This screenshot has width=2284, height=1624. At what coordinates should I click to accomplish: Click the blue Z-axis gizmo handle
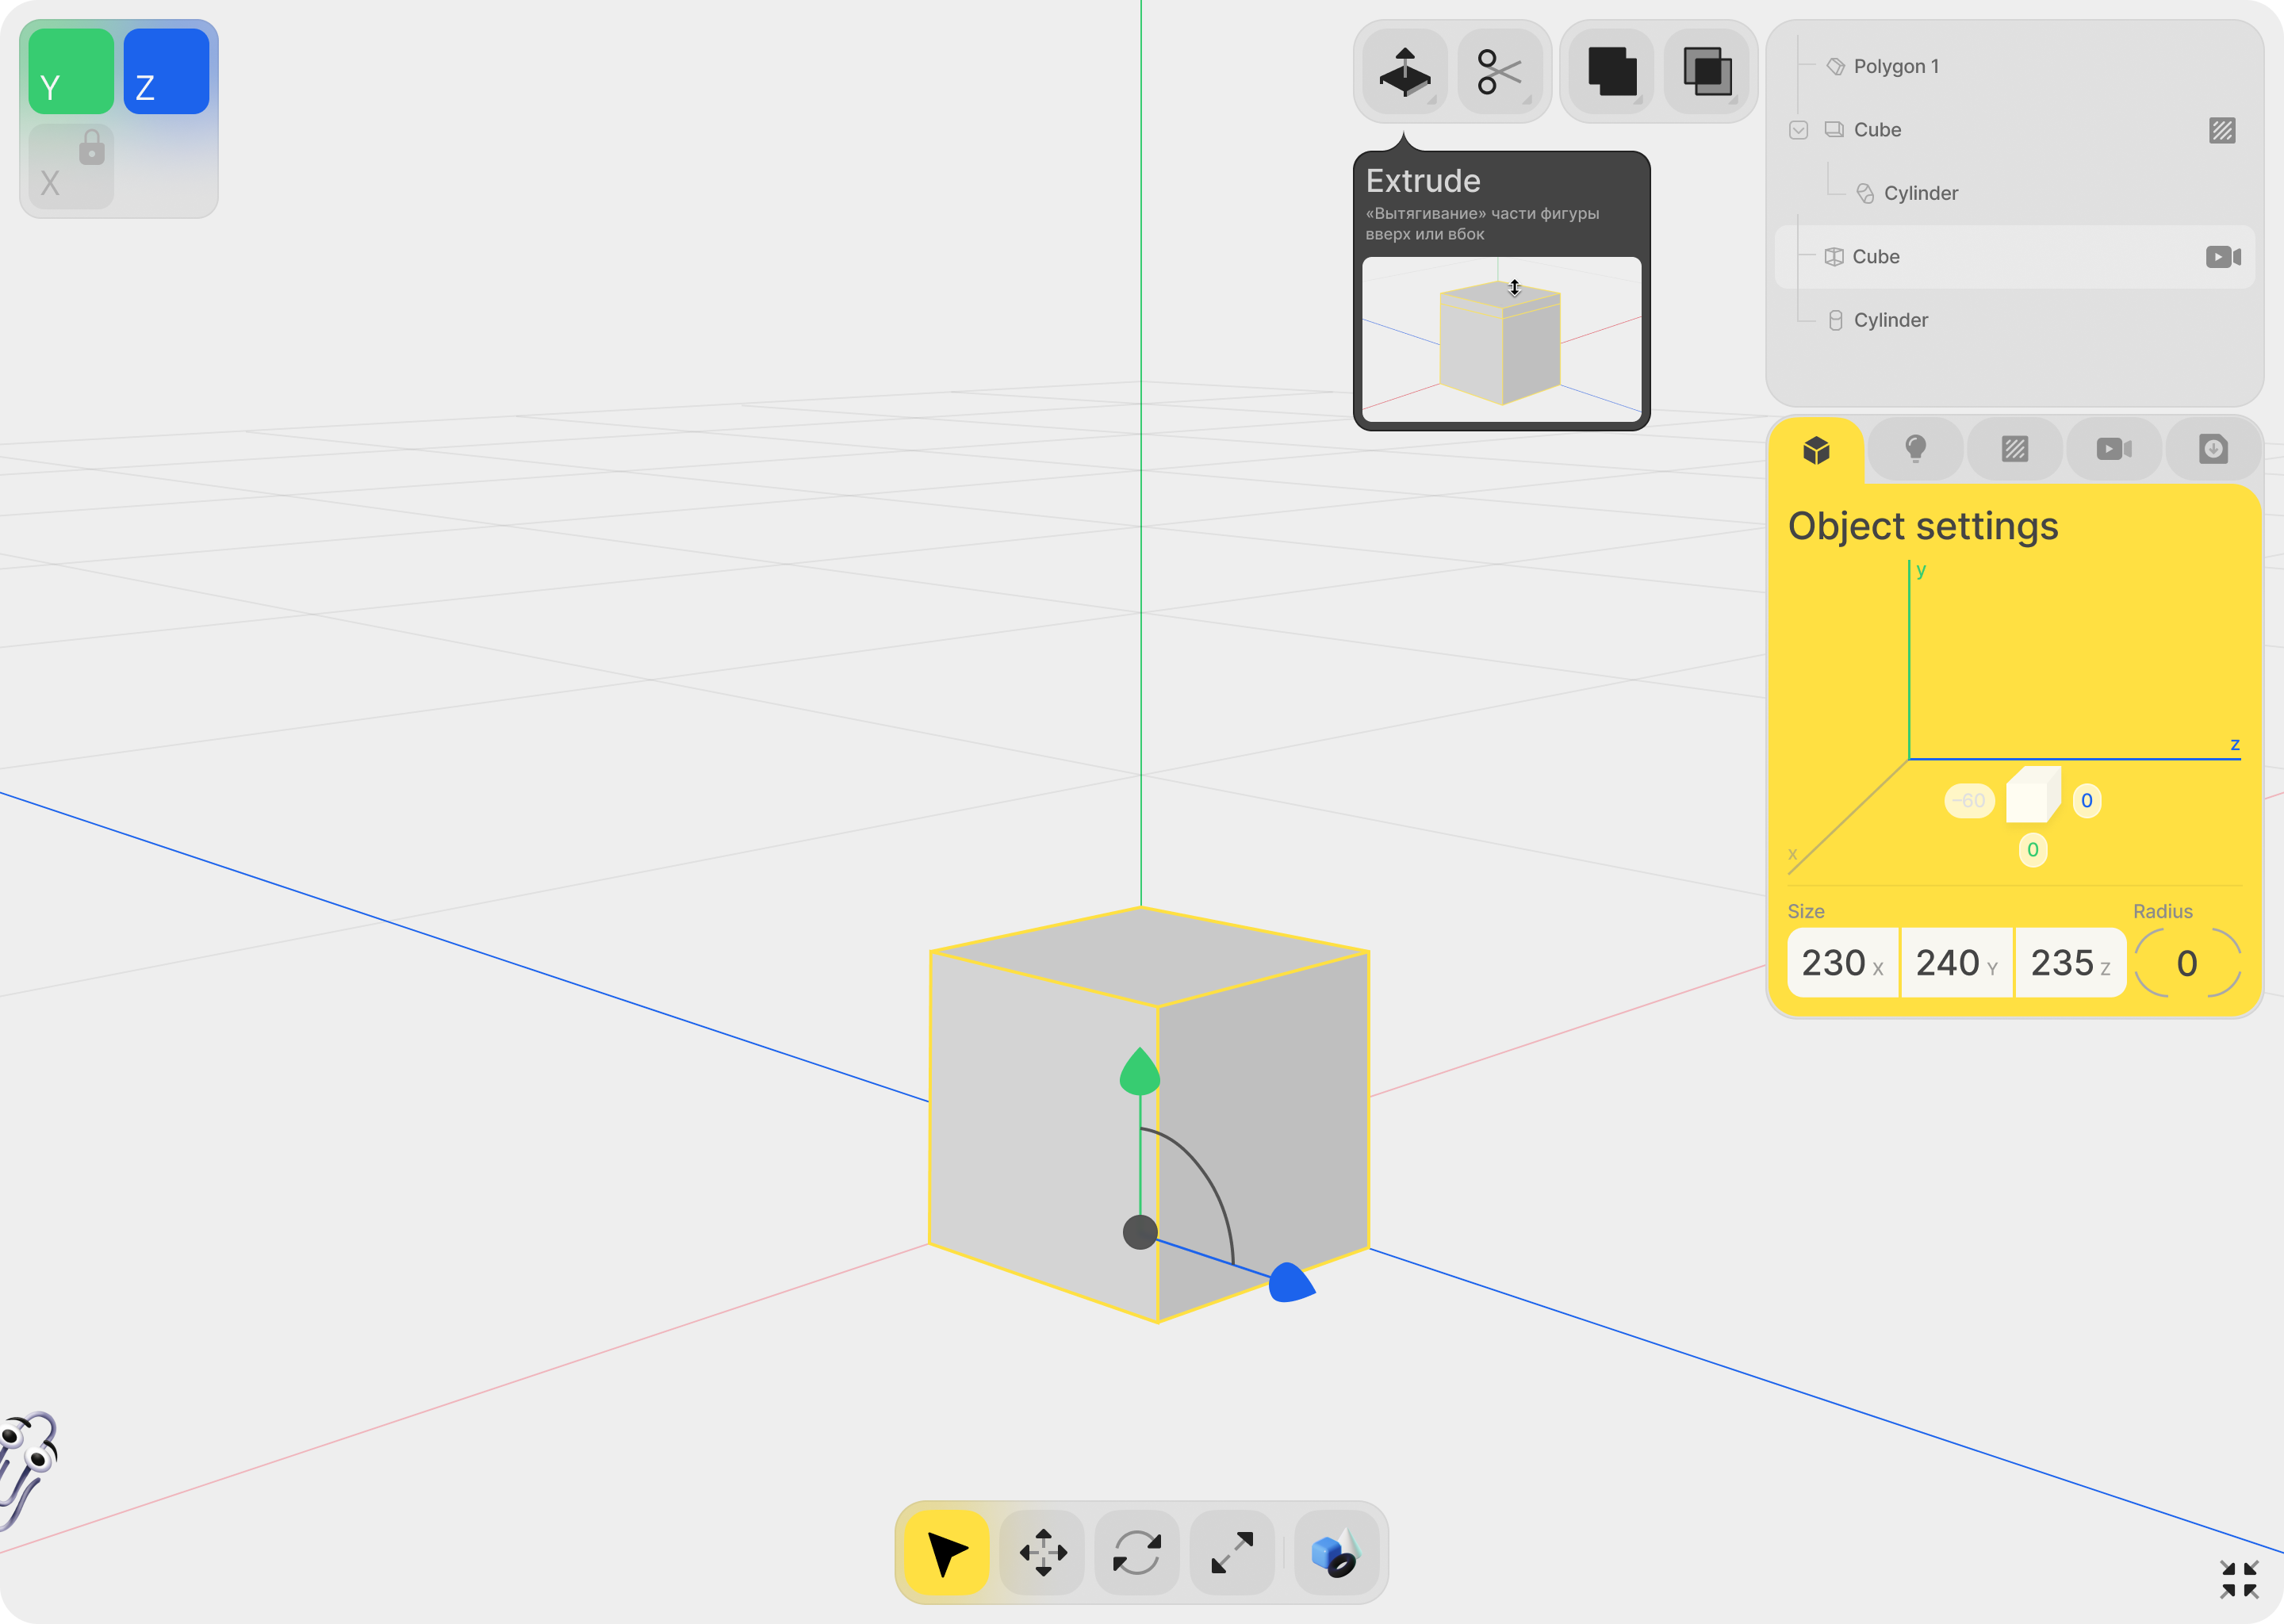point(1290,1282)
